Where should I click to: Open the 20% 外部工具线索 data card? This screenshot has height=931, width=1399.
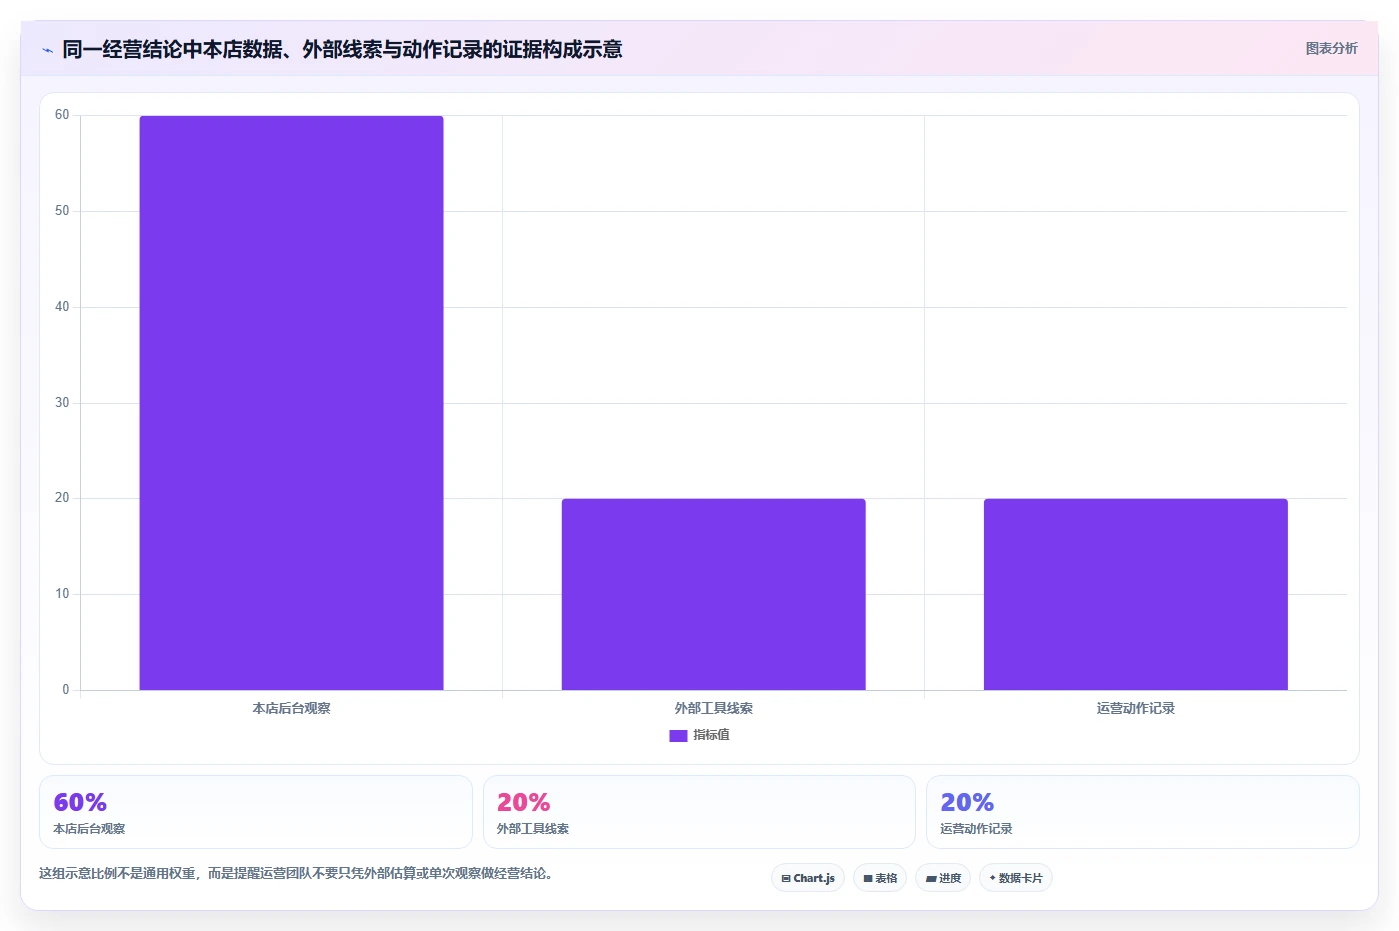[x=699, y=812]
